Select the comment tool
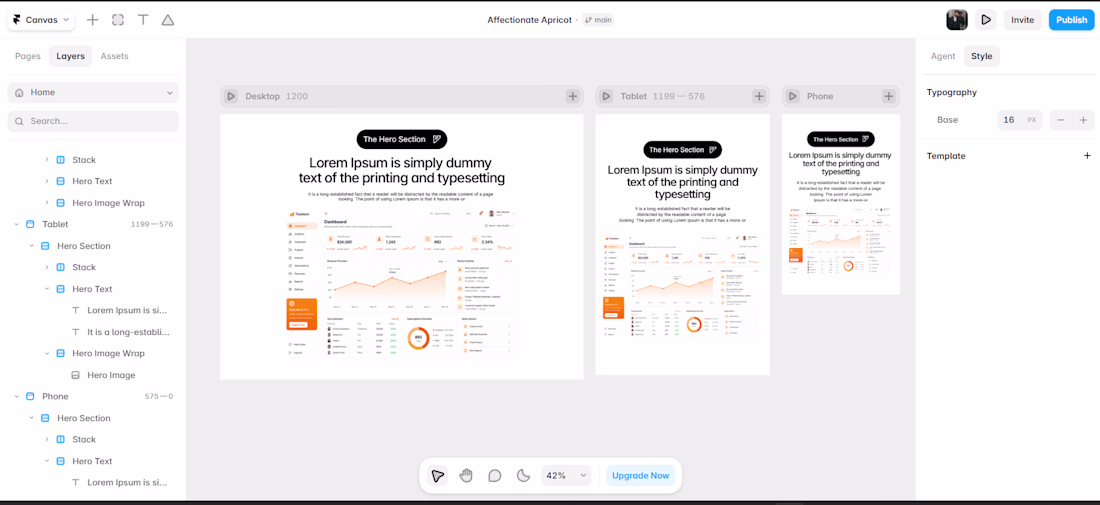This screenshot has width=1100, height=505. [x=495, y=476]
